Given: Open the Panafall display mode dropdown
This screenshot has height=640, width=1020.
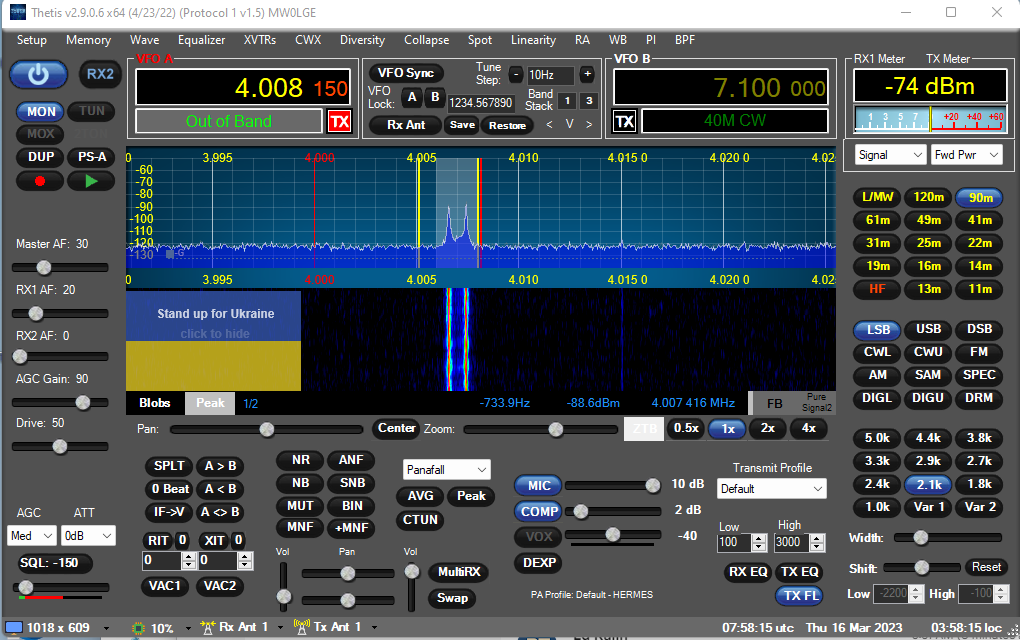Looking at the screenshot, I should pyautogui.click(x=447, y=469).
